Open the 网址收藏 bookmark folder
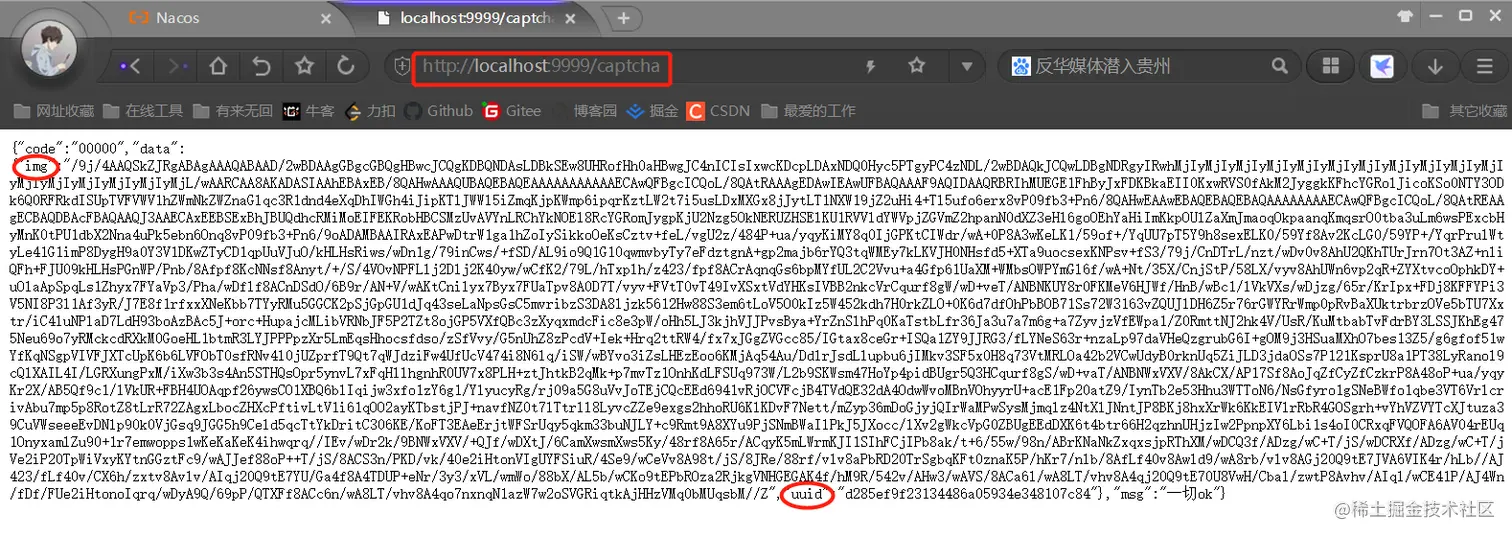The height and width of the screenshot is (537, 1512). tap(53, 111)
